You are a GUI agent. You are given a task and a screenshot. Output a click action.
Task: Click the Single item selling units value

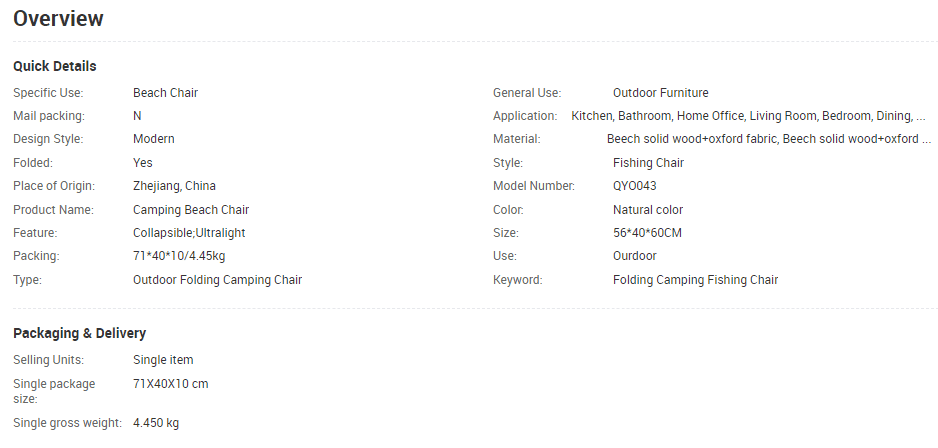coord(163,360)
